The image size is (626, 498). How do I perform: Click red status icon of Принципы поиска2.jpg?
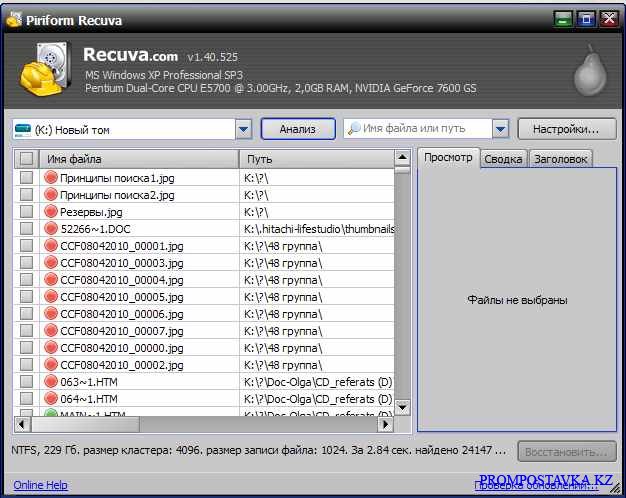pyautogui.click(x=51, y=194)
